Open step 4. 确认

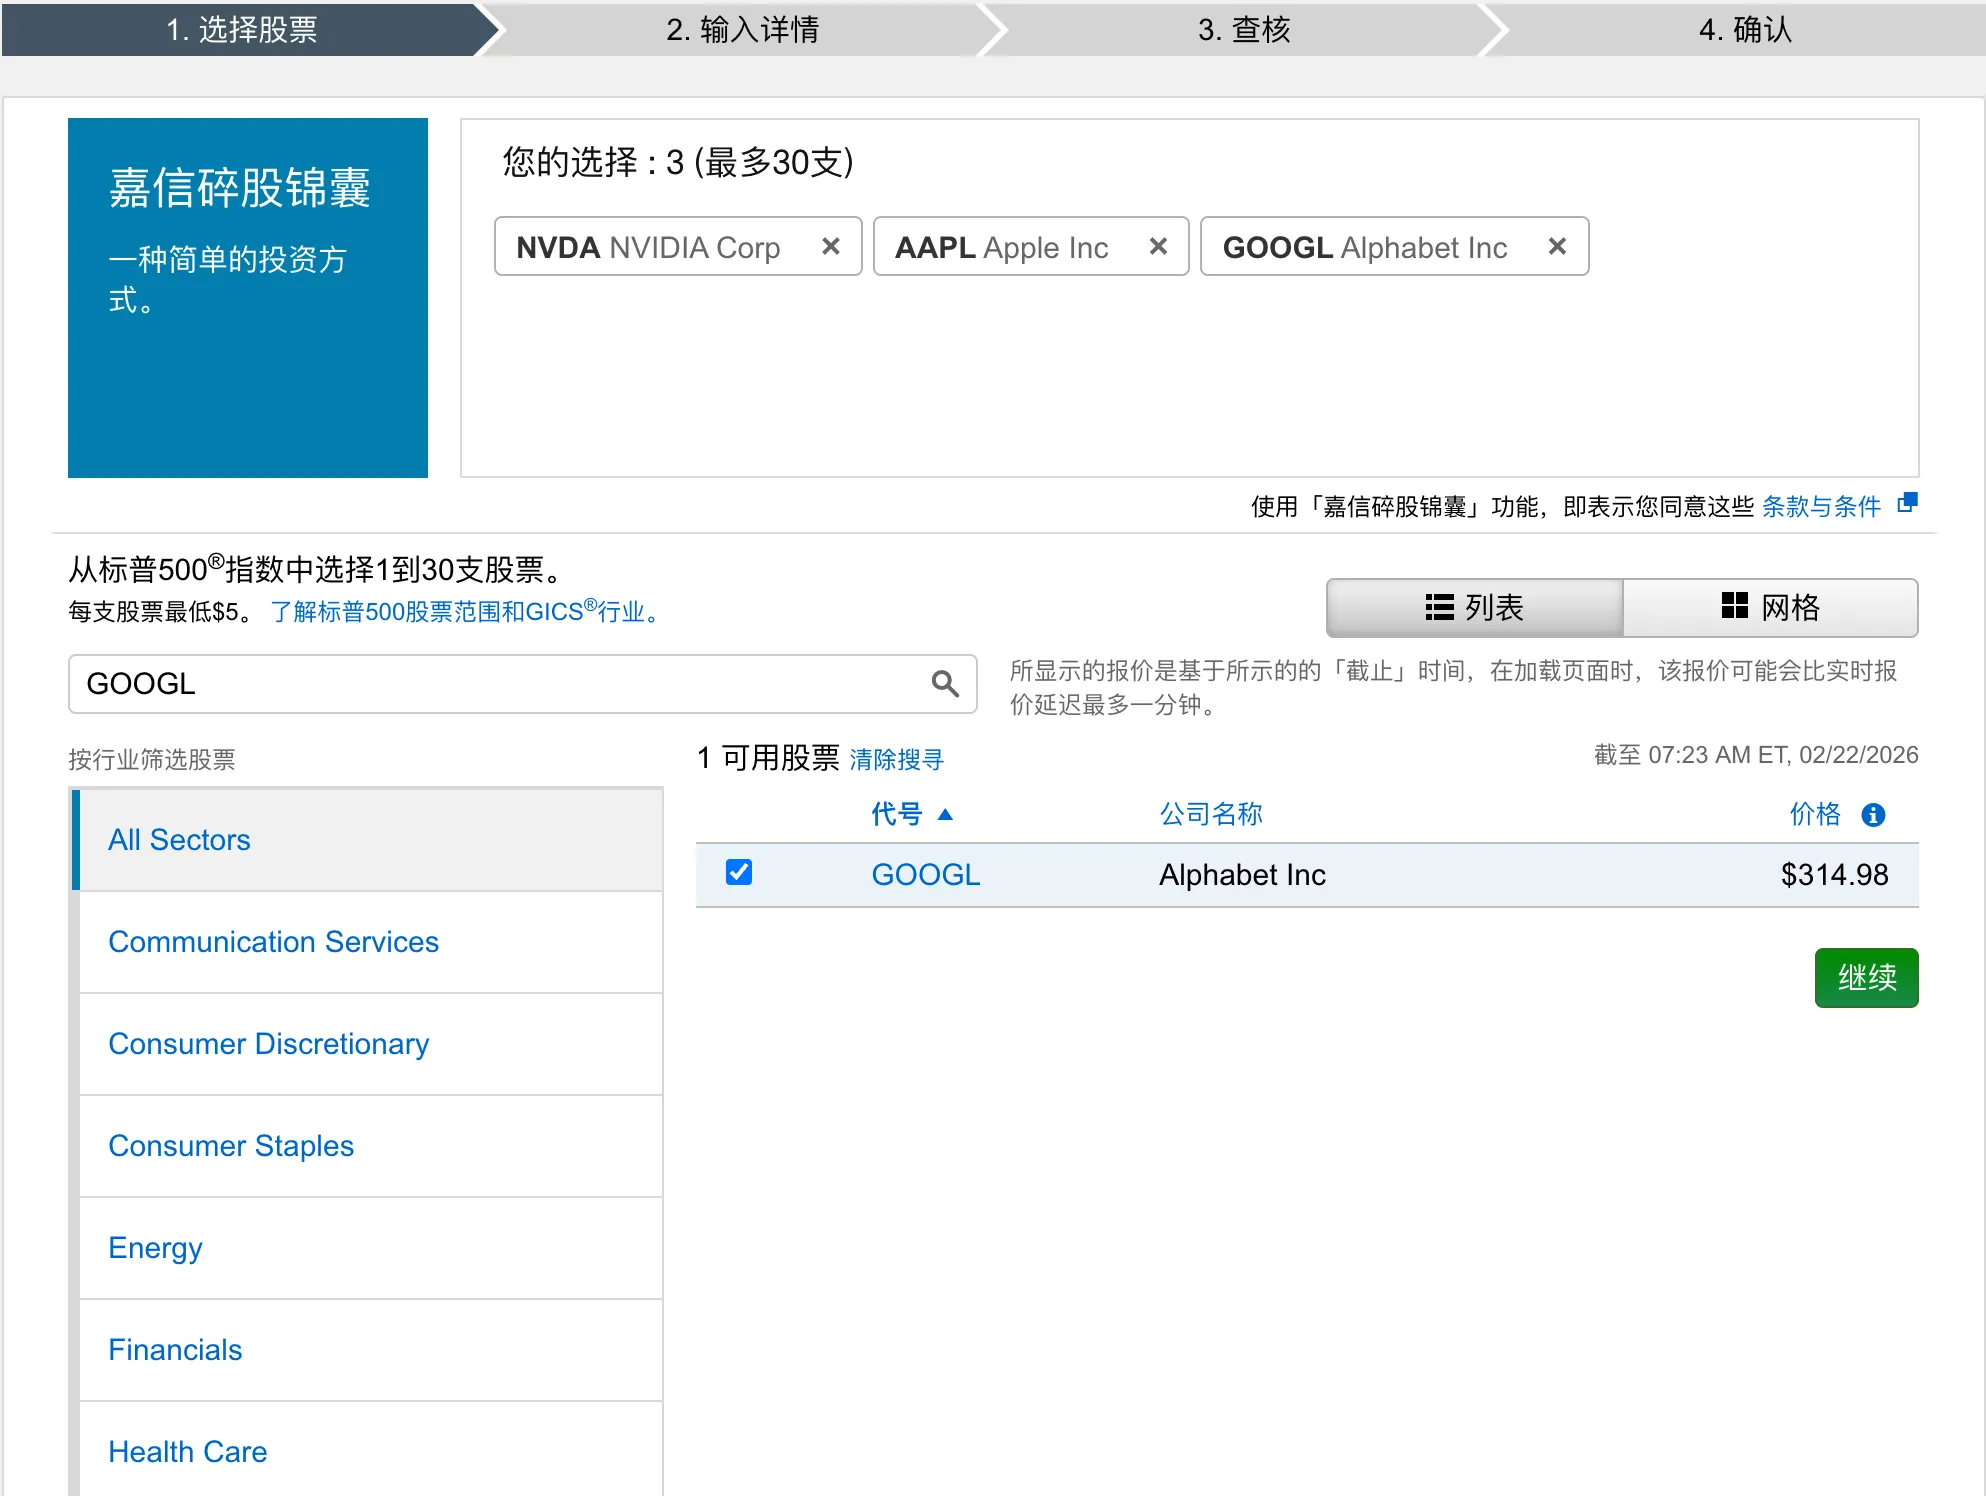(1744, 30)
